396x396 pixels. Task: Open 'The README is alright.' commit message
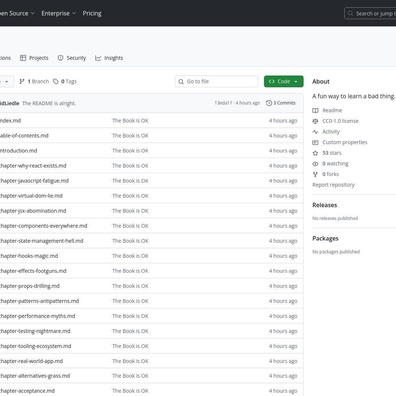tap(49, 103)
